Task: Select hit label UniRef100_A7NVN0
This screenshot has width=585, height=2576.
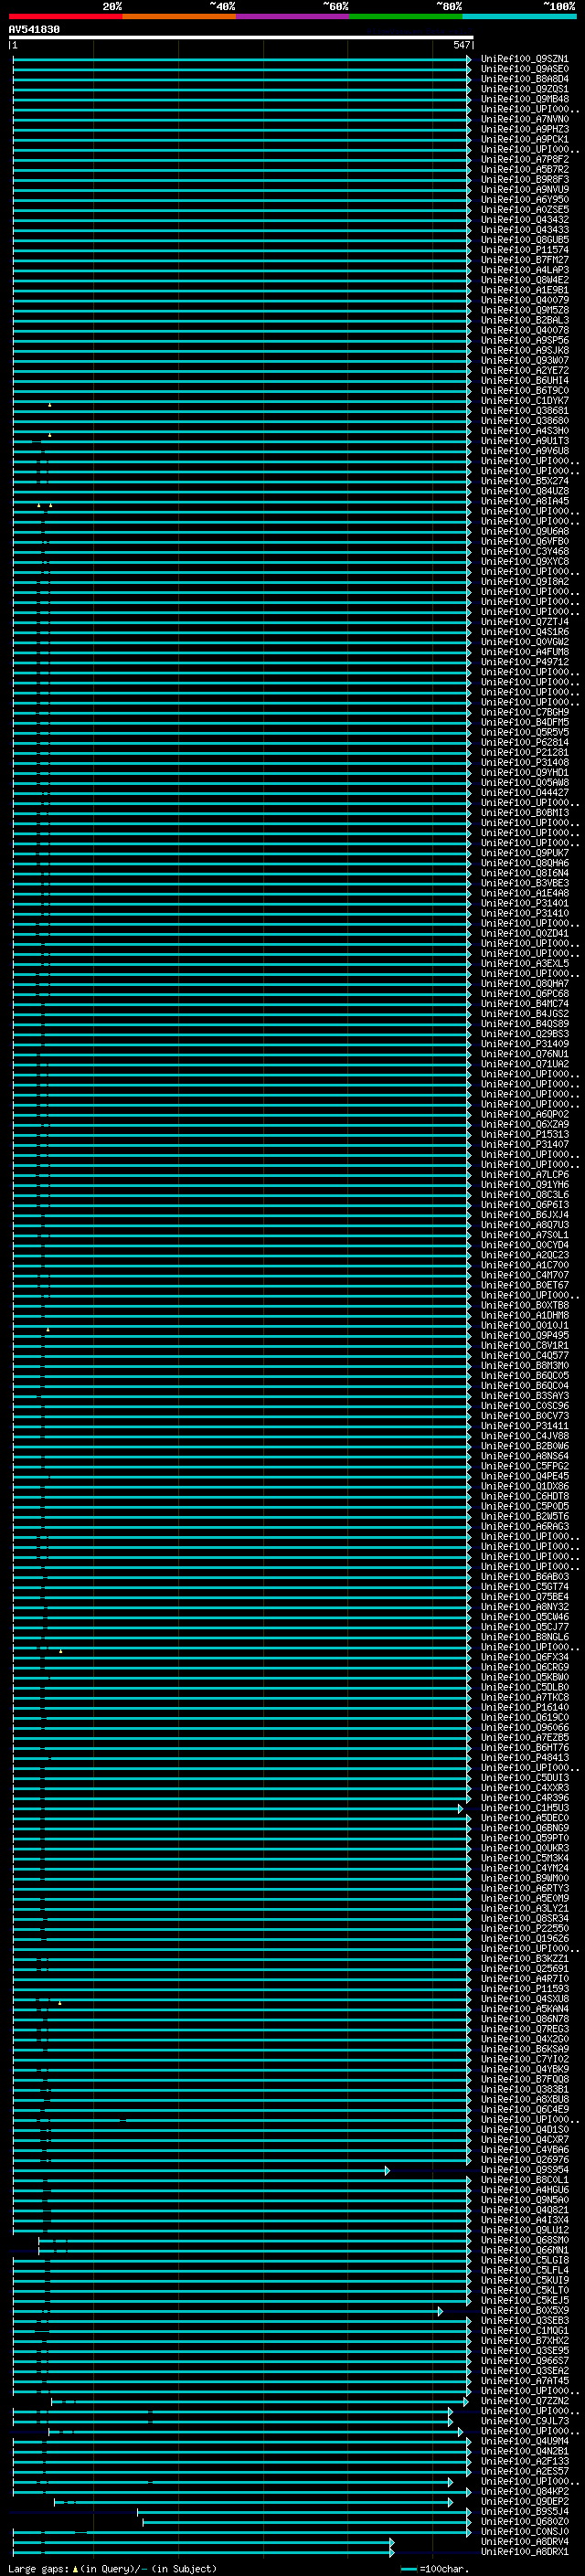Action: pos(524,119)
